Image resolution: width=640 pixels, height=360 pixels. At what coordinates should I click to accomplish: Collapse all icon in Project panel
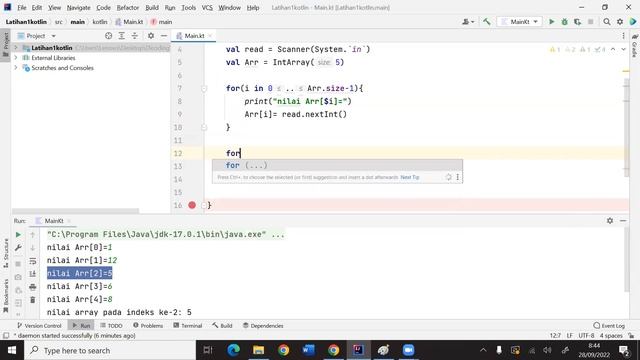coord(135,36)
